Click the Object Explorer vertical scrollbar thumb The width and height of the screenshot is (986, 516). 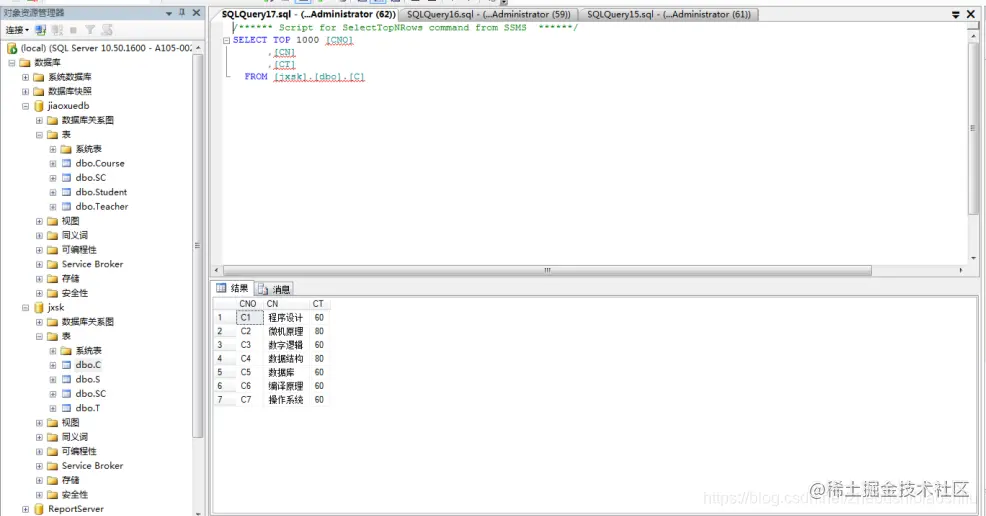[x=197, y=245]
